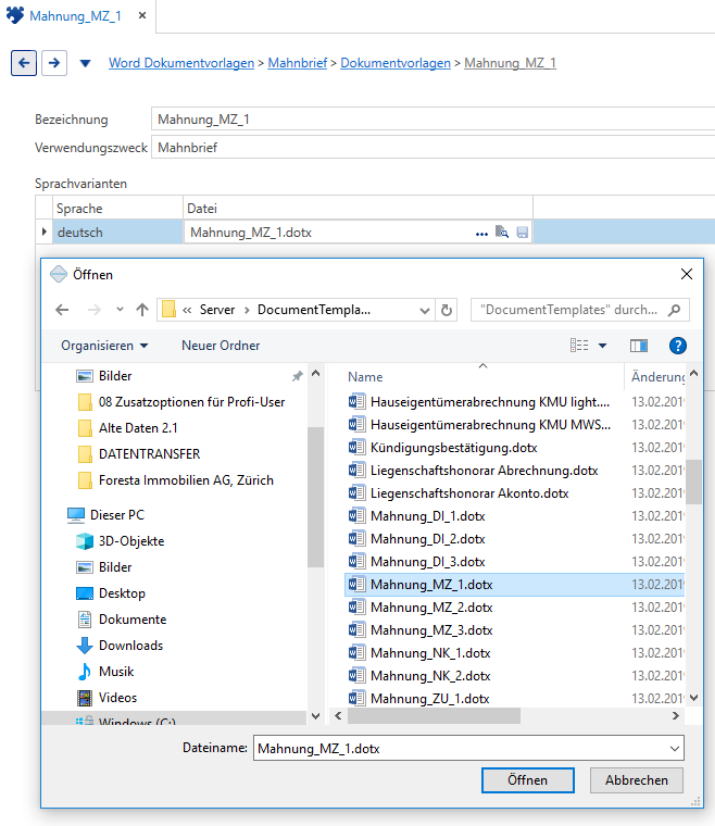The image size is (715, 826).
Task: Open the navigation history dropdown triangle
Action: point(85,64)
